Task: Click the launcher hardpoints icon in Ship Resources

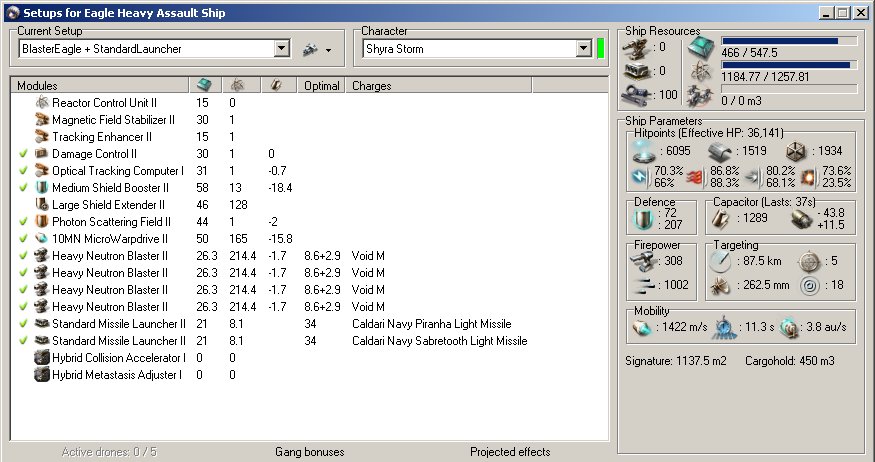Action: [x=637, y=71]
